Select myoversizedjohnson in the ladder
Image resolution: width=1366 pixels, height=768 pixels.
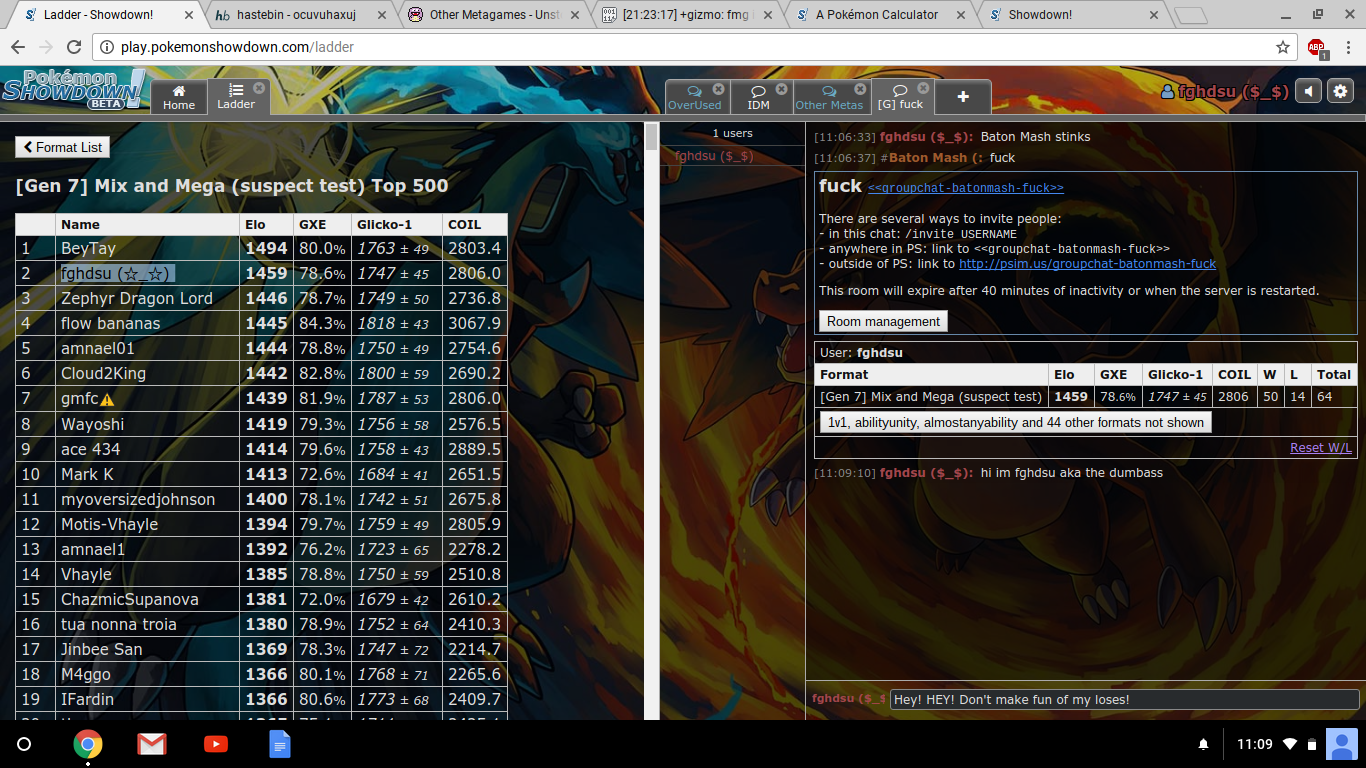coord(138,499)
